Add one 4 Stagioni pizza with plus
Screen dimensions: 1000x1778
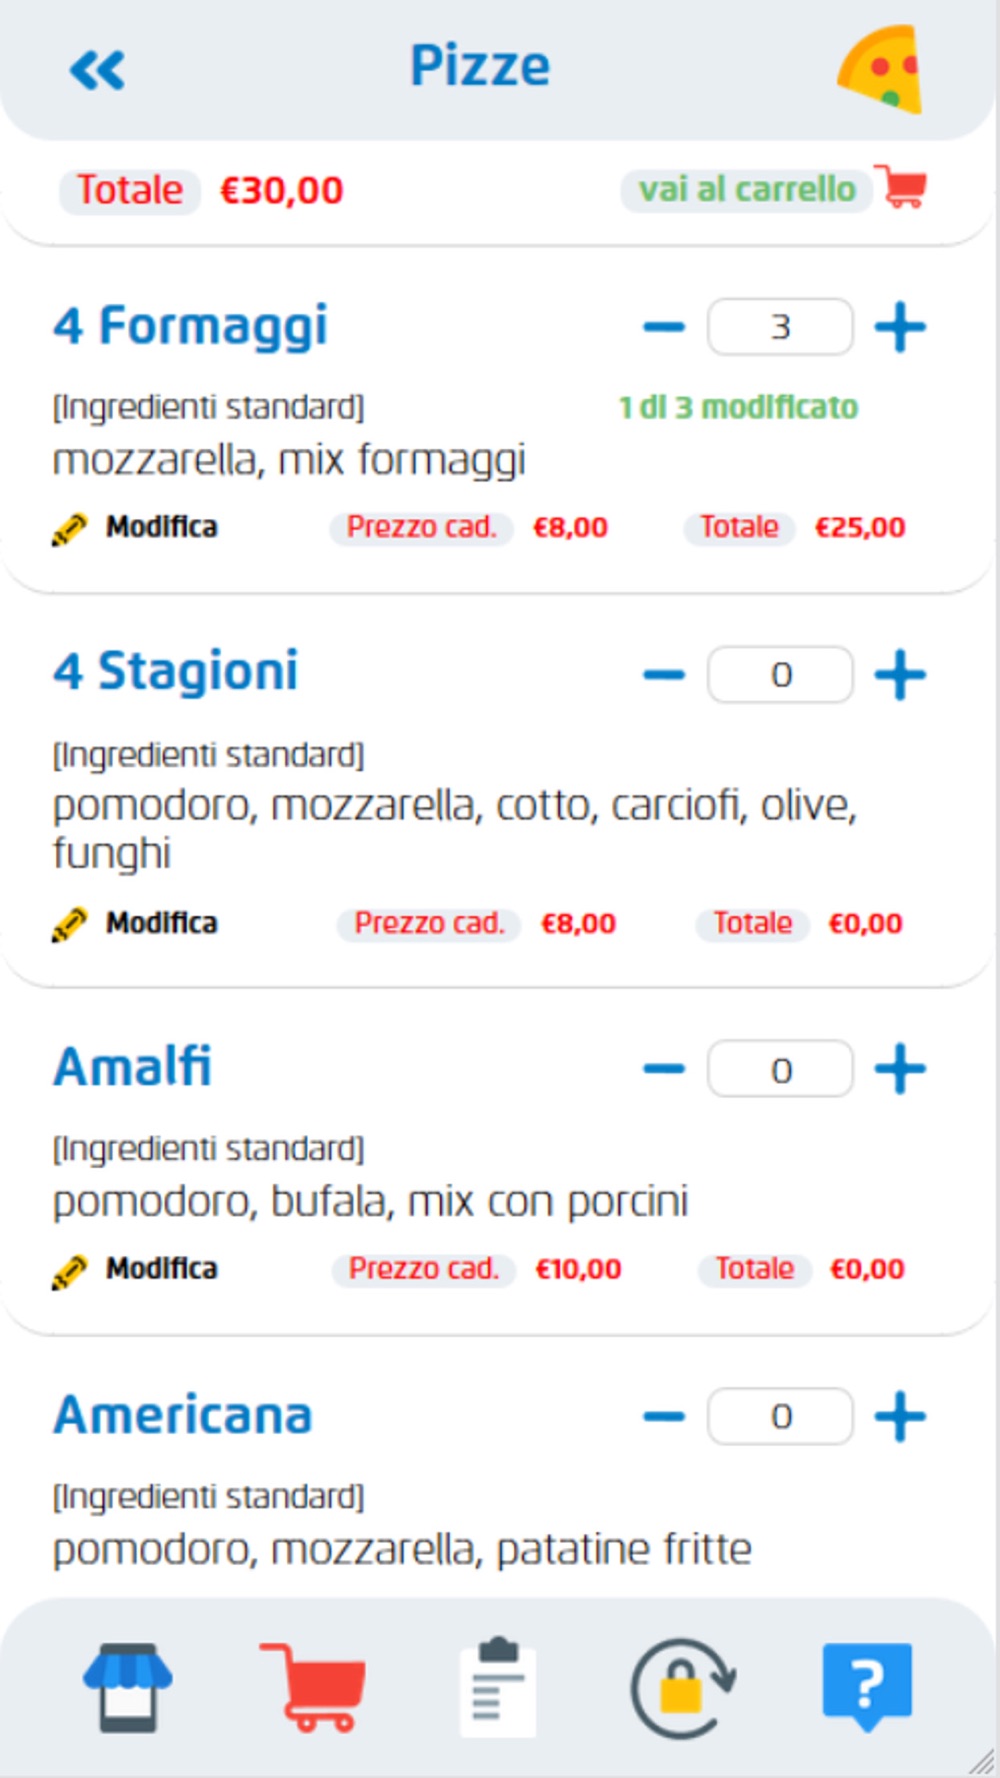(900, 675)
